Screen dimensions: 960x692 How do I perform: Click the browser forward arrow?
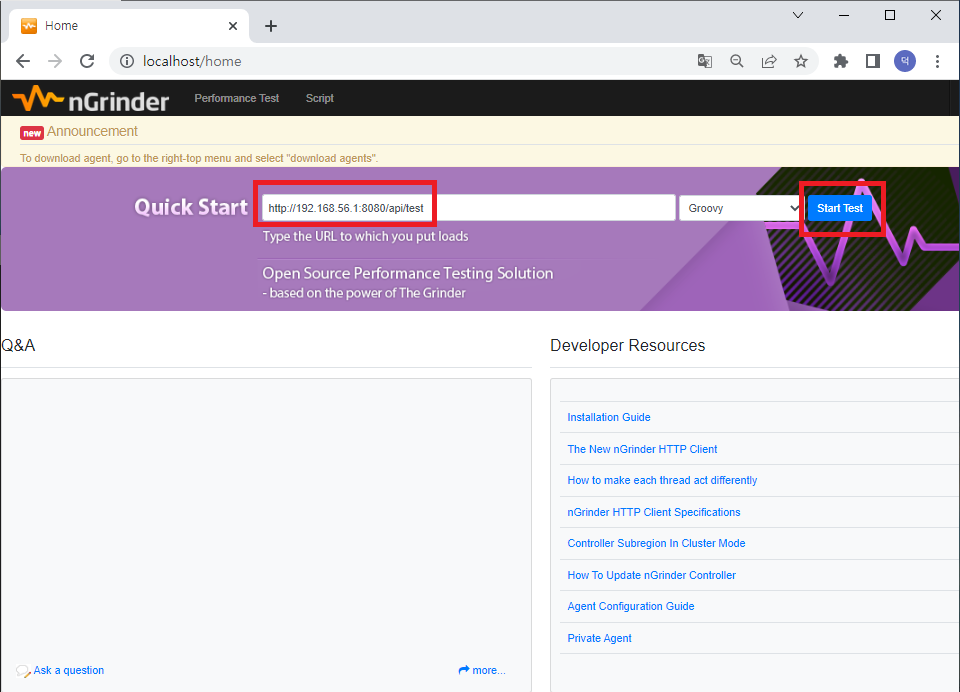point(55,61)
